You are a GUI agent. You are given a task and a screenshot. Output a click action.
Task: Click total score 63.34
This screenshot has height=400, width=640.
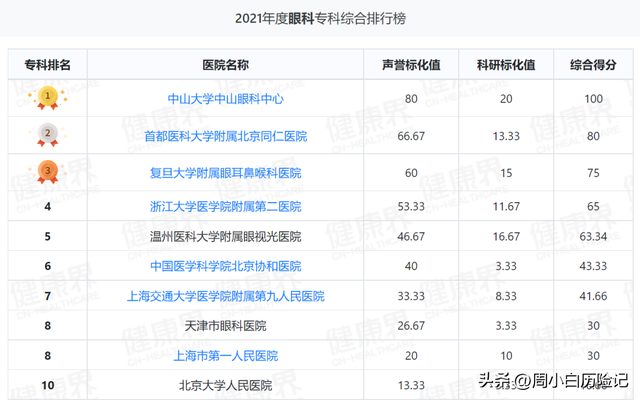[593, 236]
